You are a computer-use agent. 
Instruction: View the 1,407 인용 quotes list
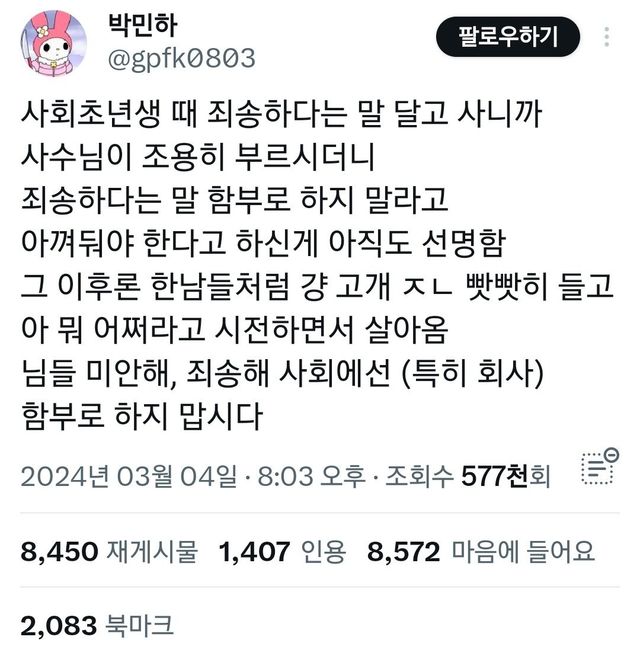[x=282, y=551]
